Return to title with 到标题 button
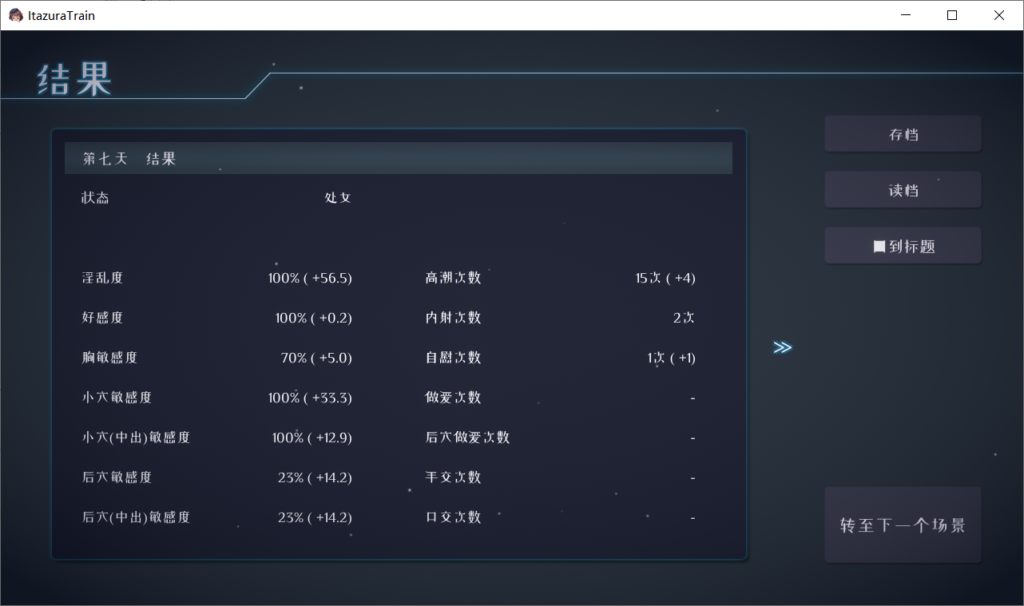Screen dimensions: 1024x606 click(x=903, y=246)
